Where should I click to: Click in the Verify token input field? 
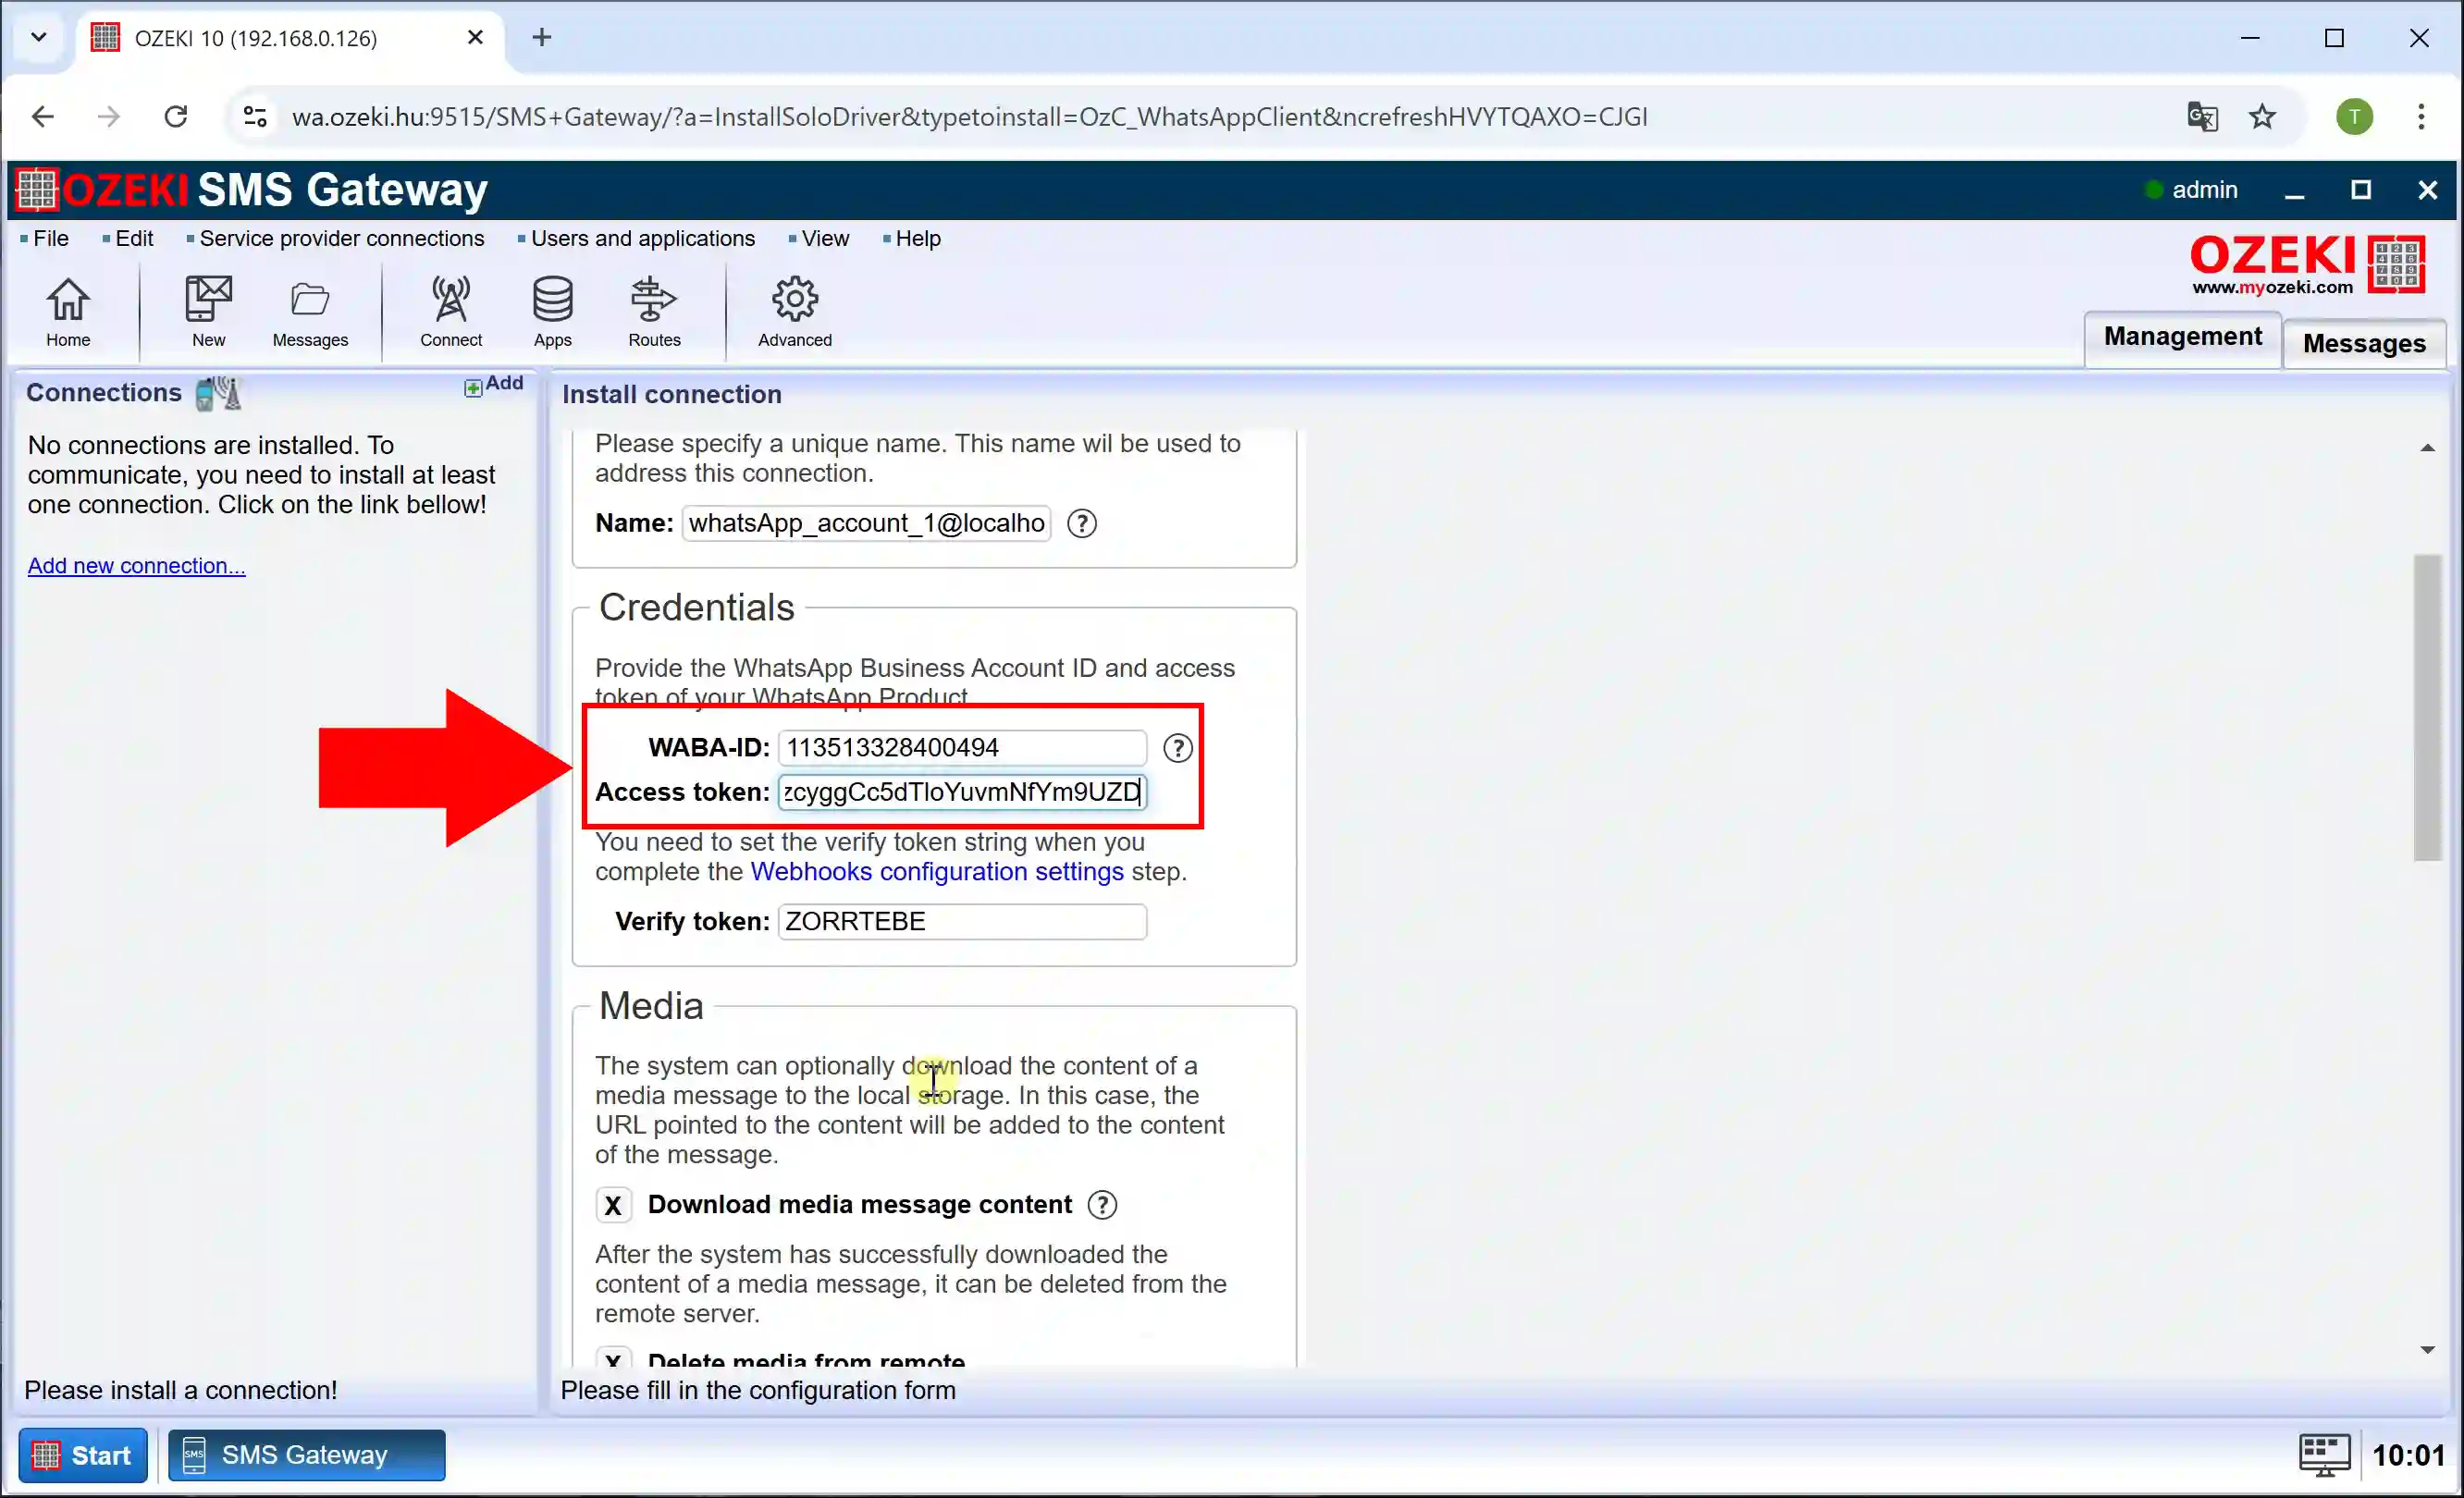click(x=962, y=922)
